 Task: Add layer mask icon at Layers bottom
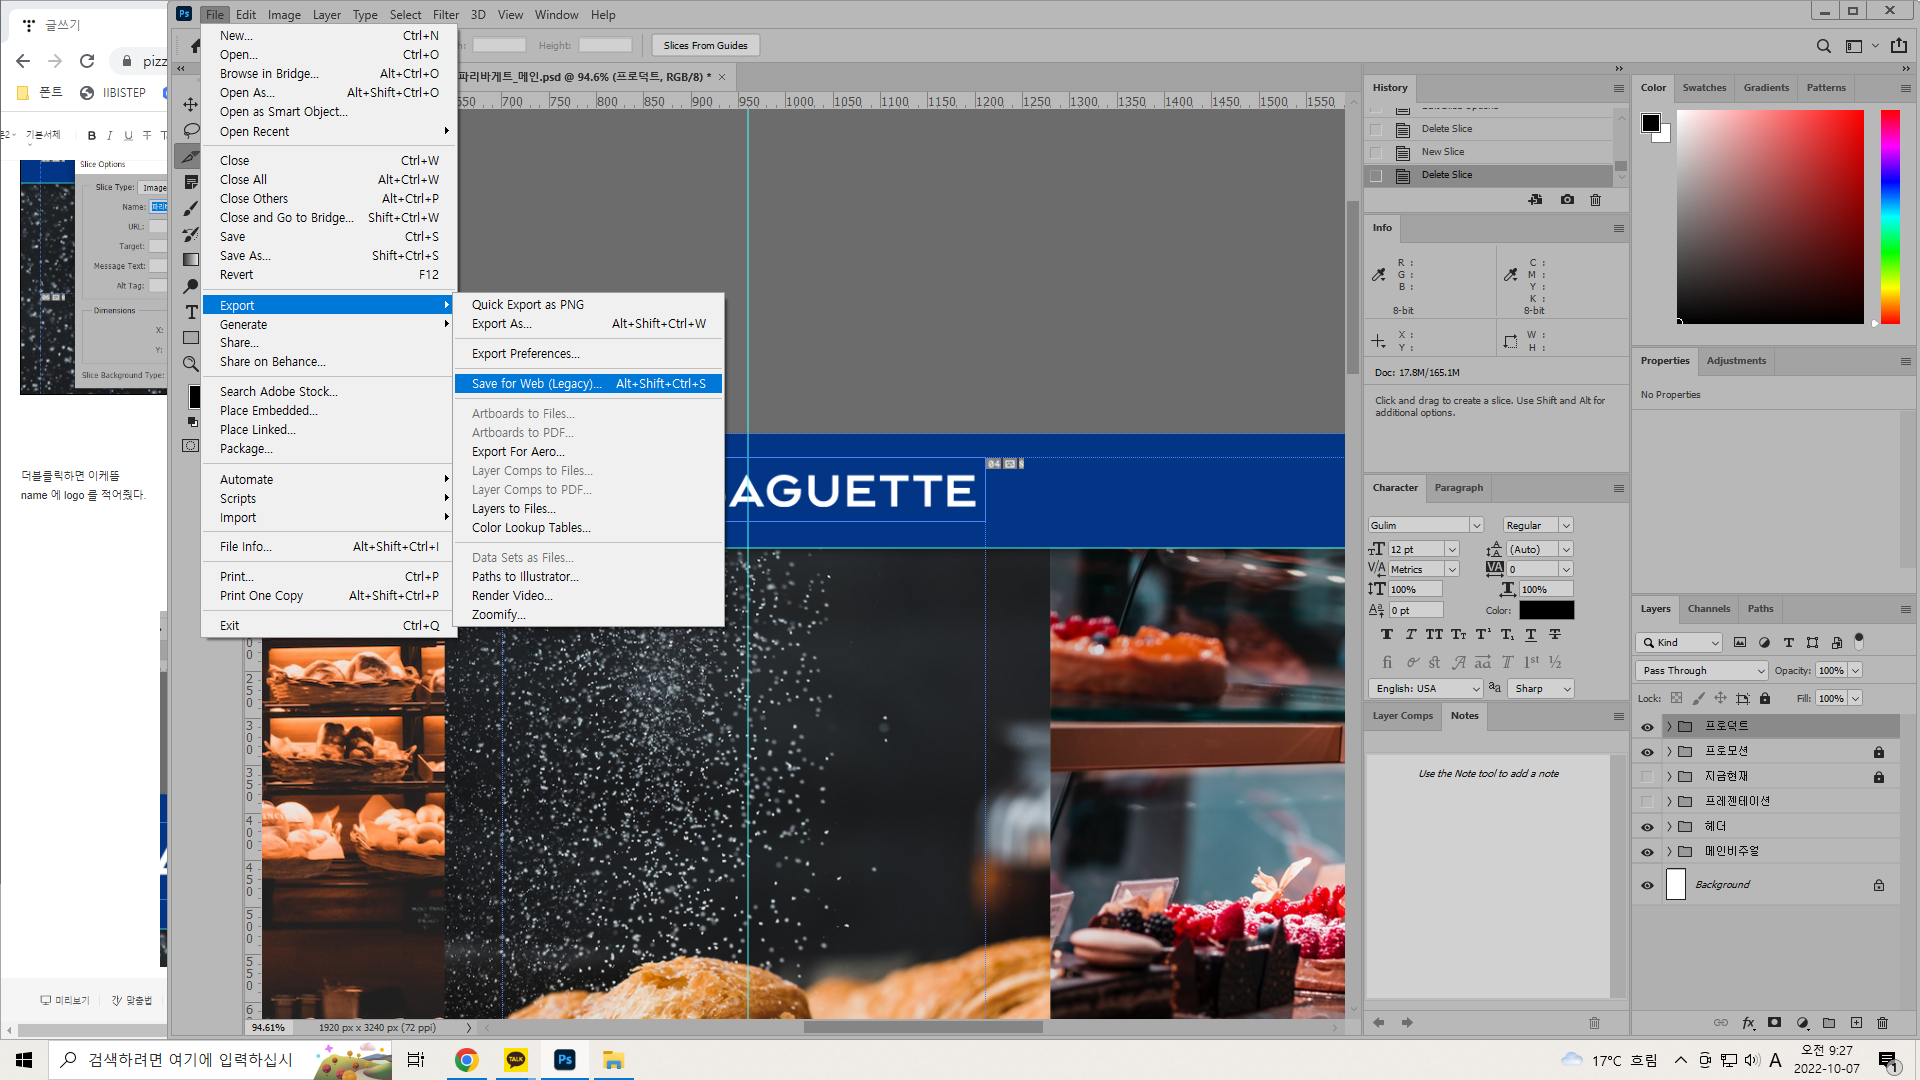pos(1774,1022)
